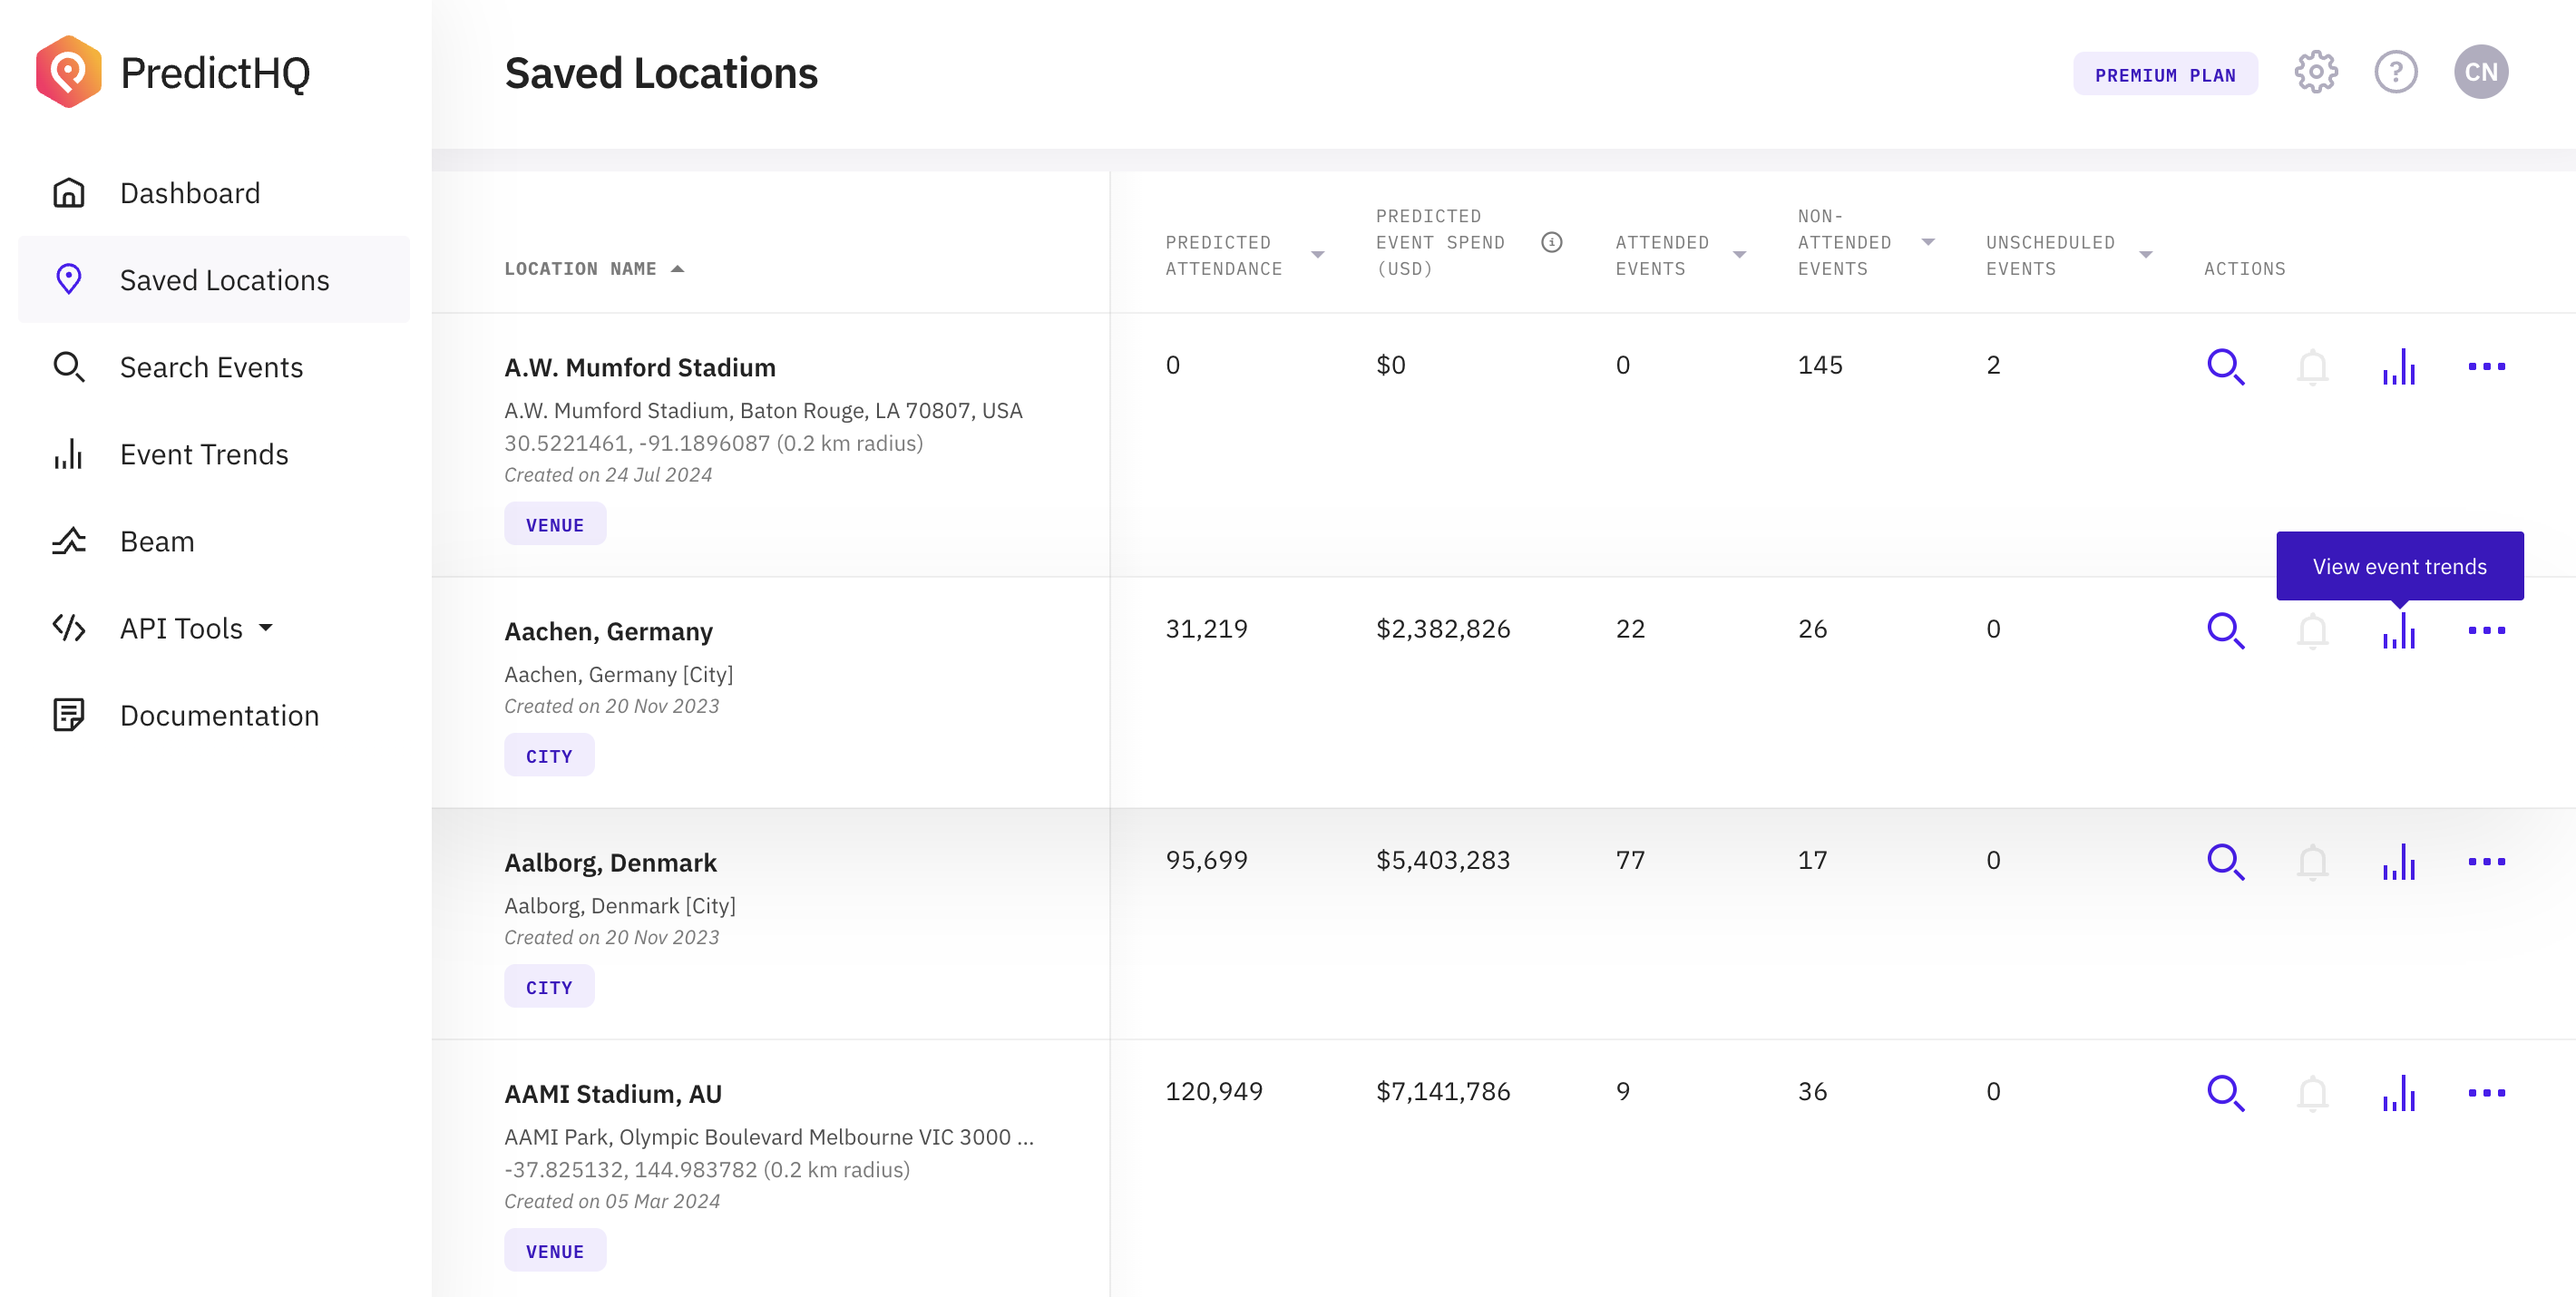The width and height of the screenshot is (2576, 1297).
Task: Open the CN user avatar menu
Action: pyautogui.click(x=2480, y=72)
